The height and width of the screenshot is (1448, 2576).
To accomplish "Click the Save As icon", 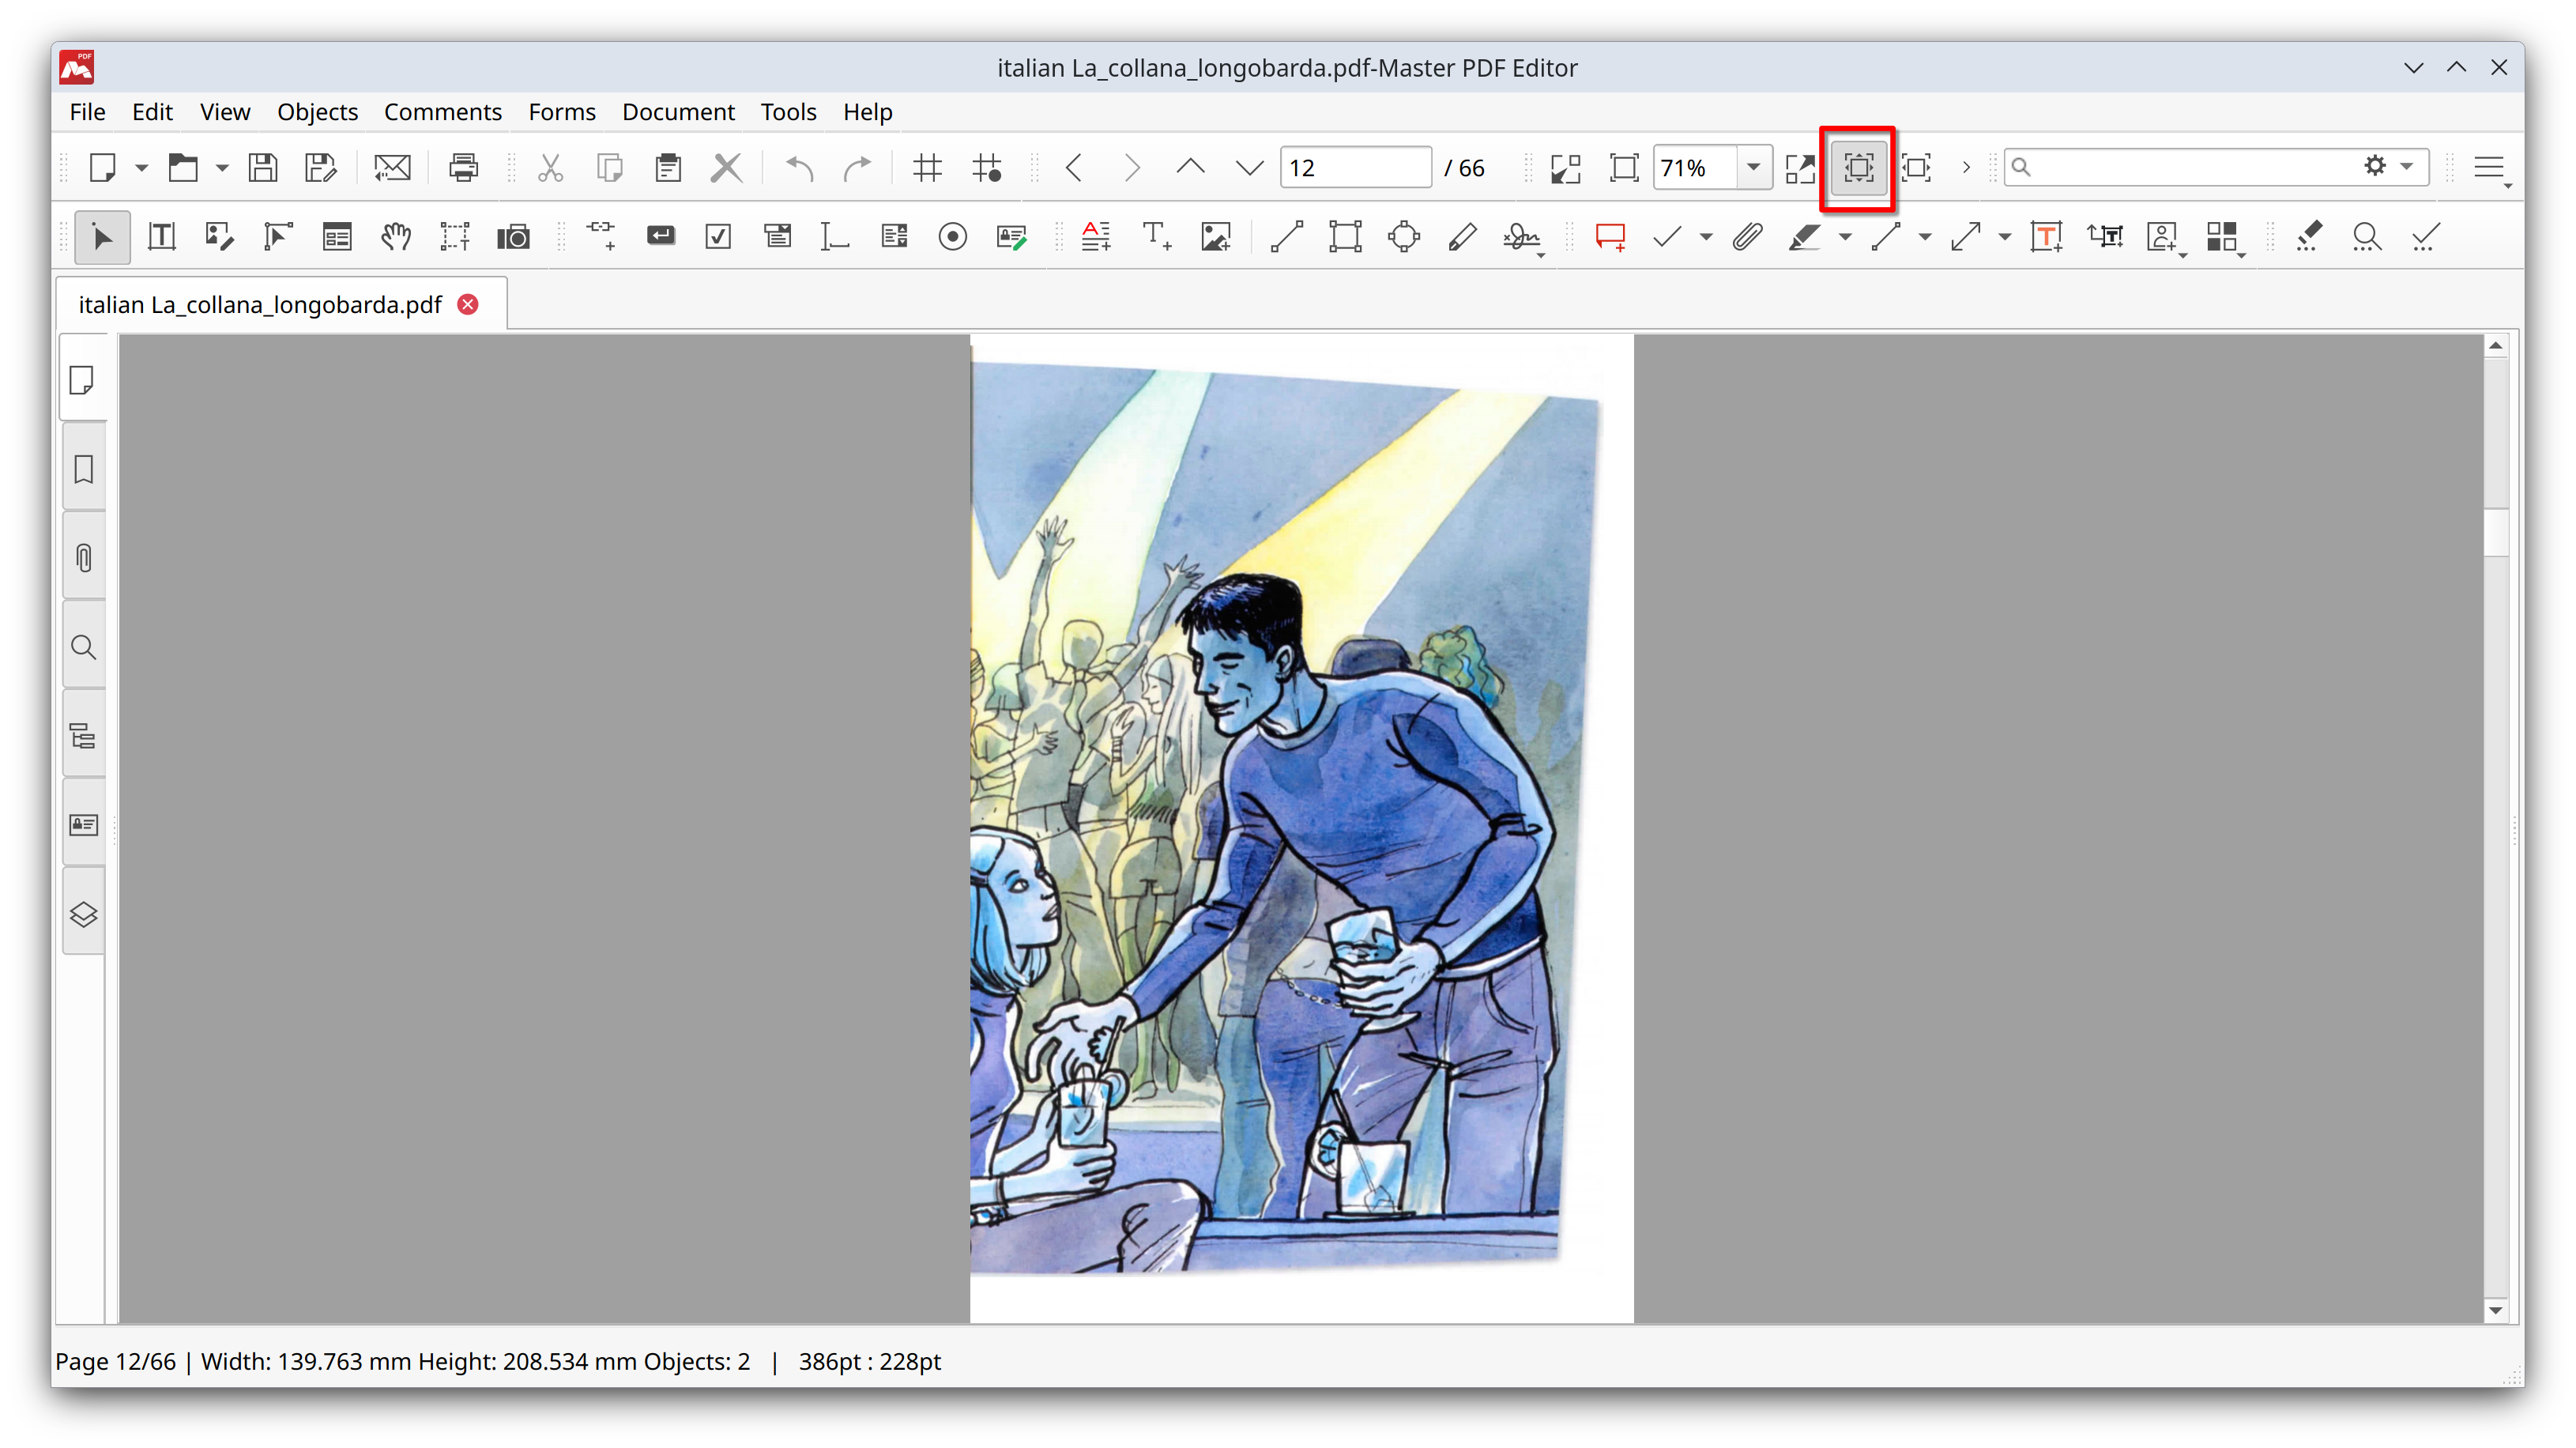I will [321, 167].
